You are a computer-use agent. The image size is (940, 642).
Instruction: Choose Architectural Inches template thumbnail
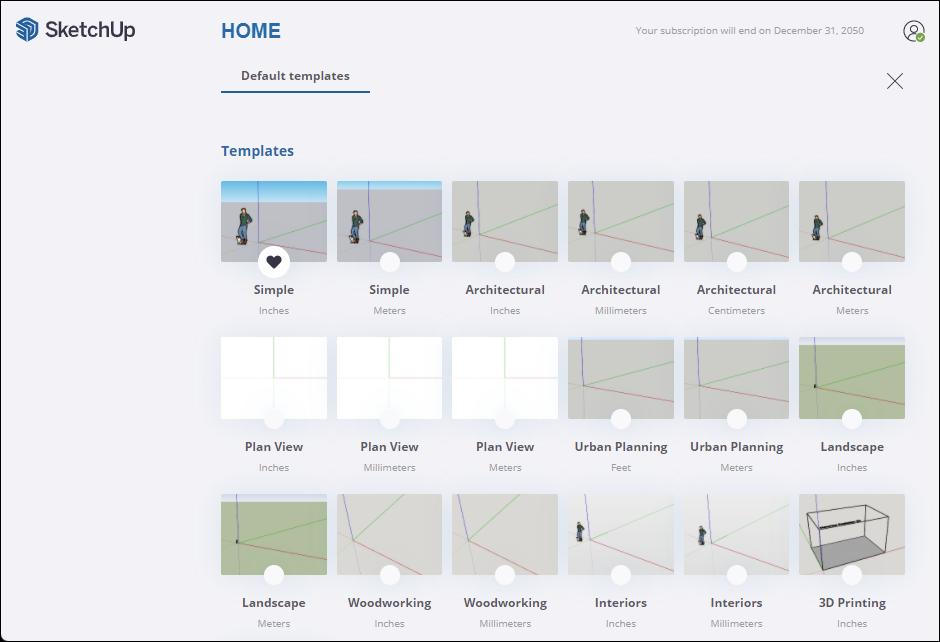[505, 219]
